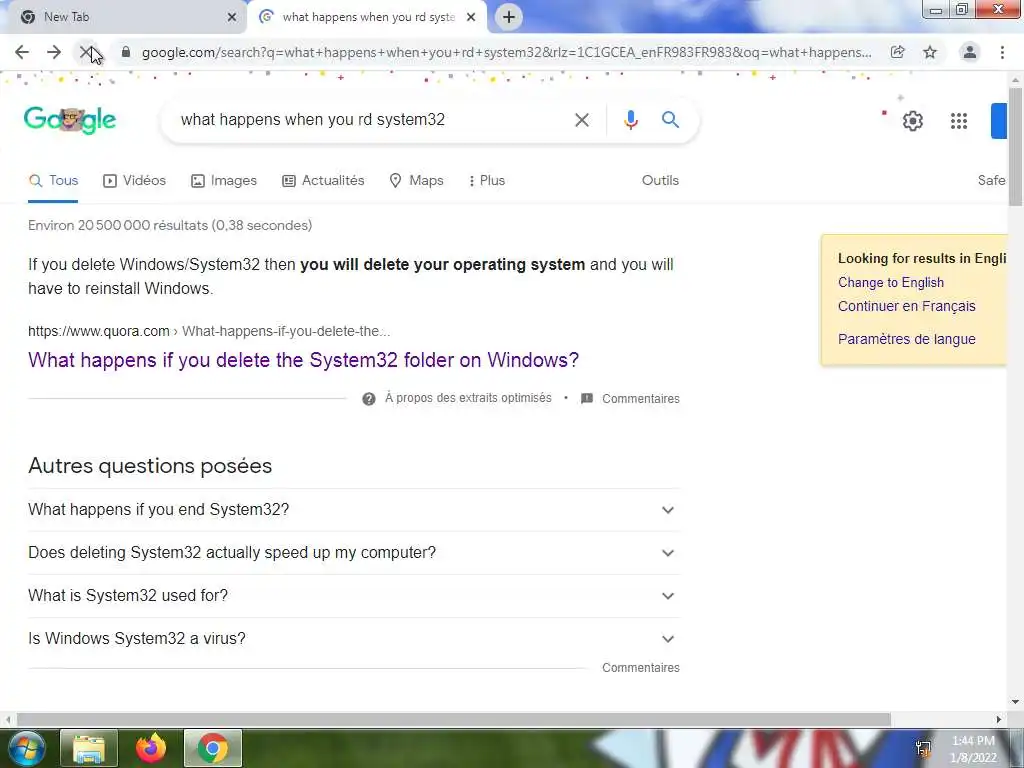
Task: Launch Firefox from taskbar
Action: click(151, 748)
